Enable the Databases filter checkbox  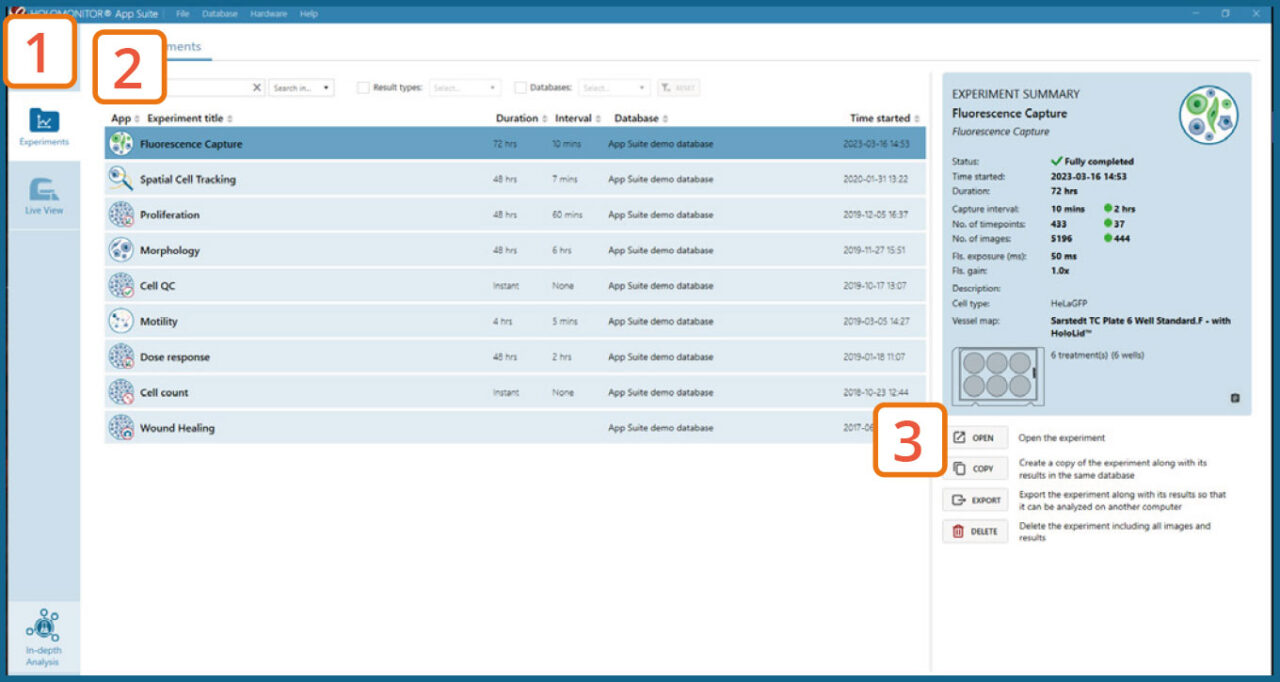(x=521, y=88)
